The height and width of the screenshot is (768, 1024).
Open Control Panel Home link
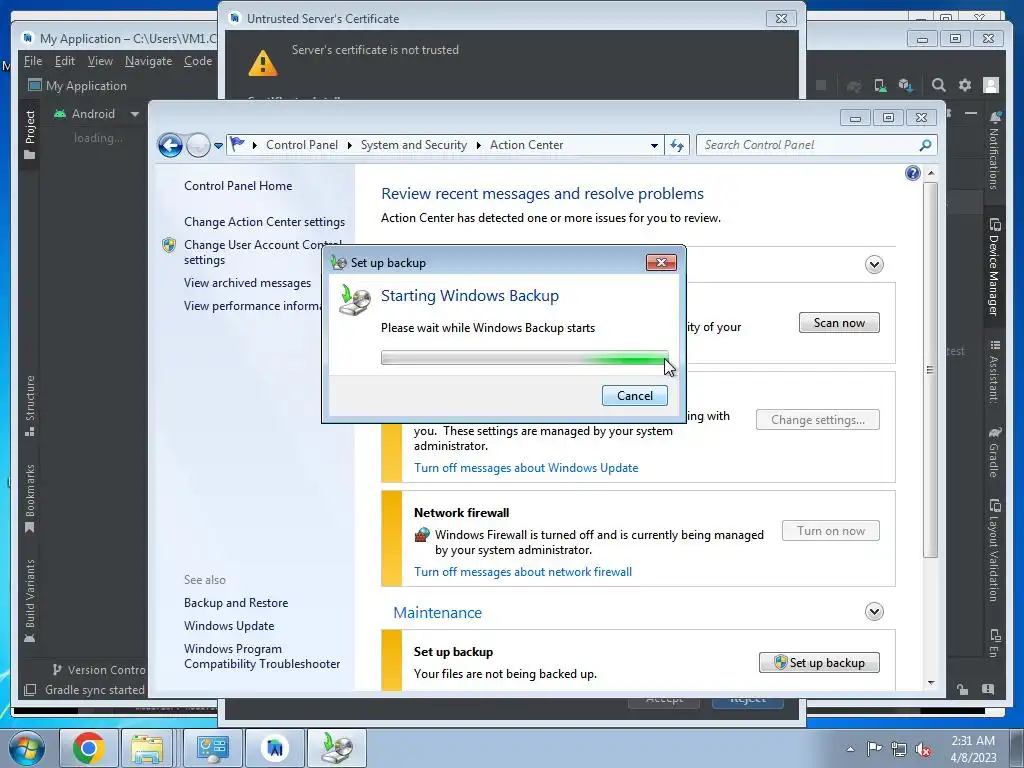[x=238, y=185]
